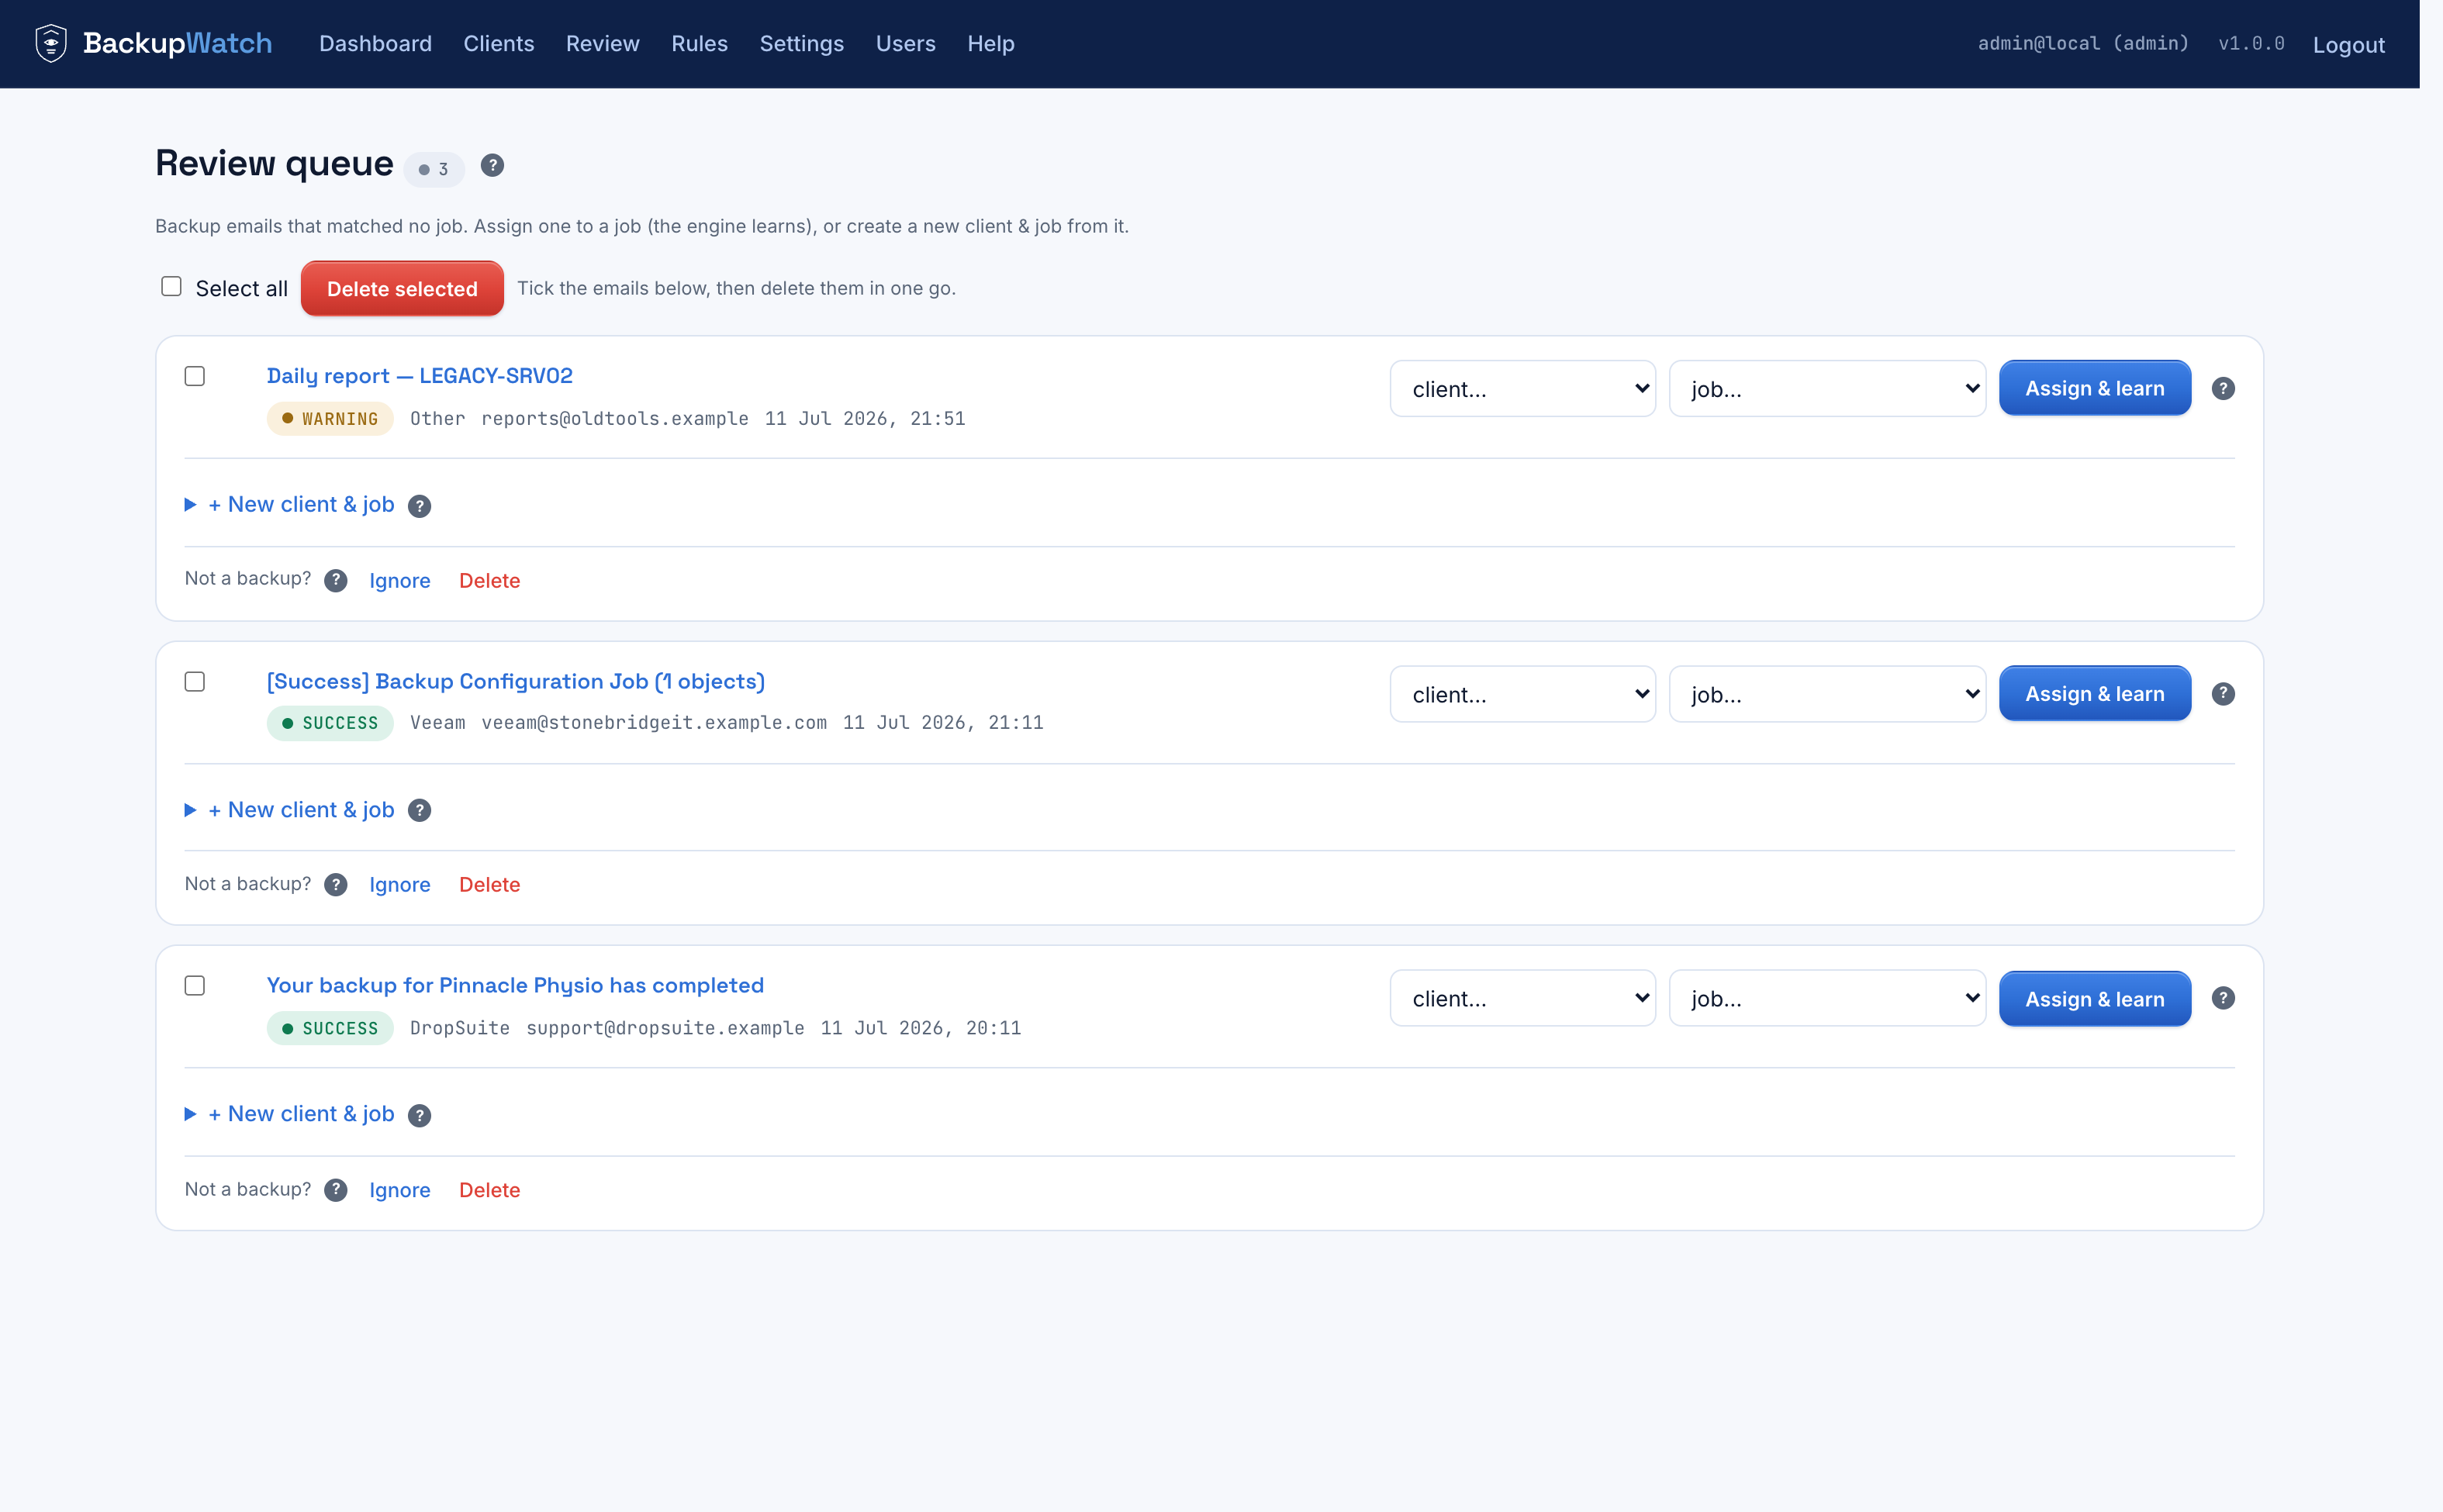This screenshot has height=1512, width=2443.
Task: Tick checkbox for Pinnacle Physio backup email
Action: click(x=195, y=986)
